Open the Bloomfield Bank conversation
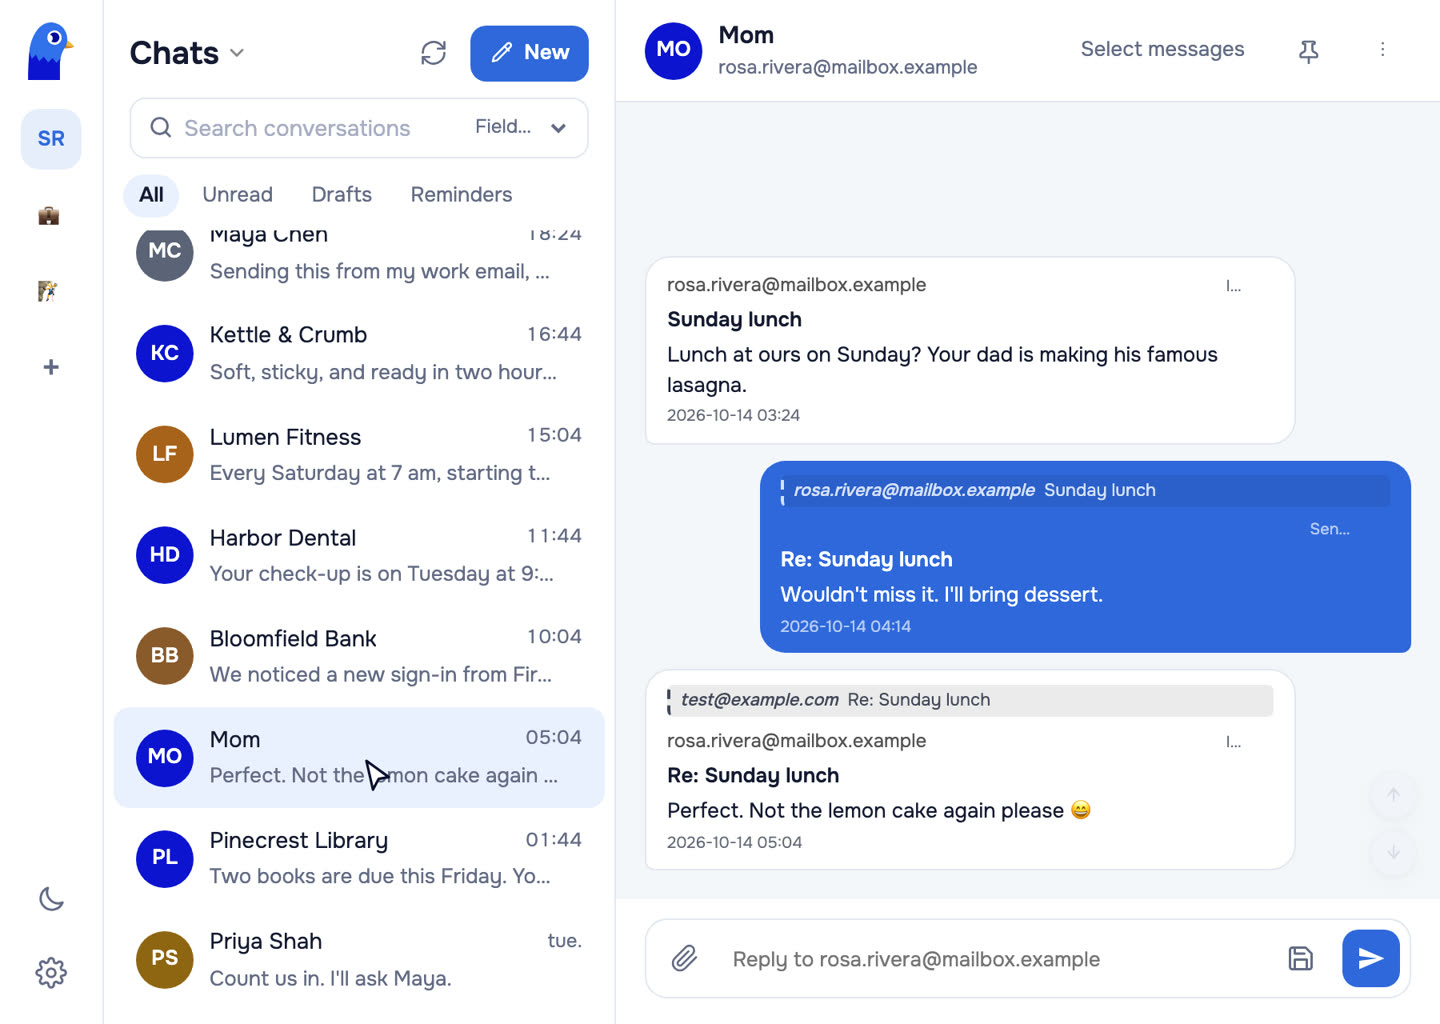 click(x=359, y=656)
